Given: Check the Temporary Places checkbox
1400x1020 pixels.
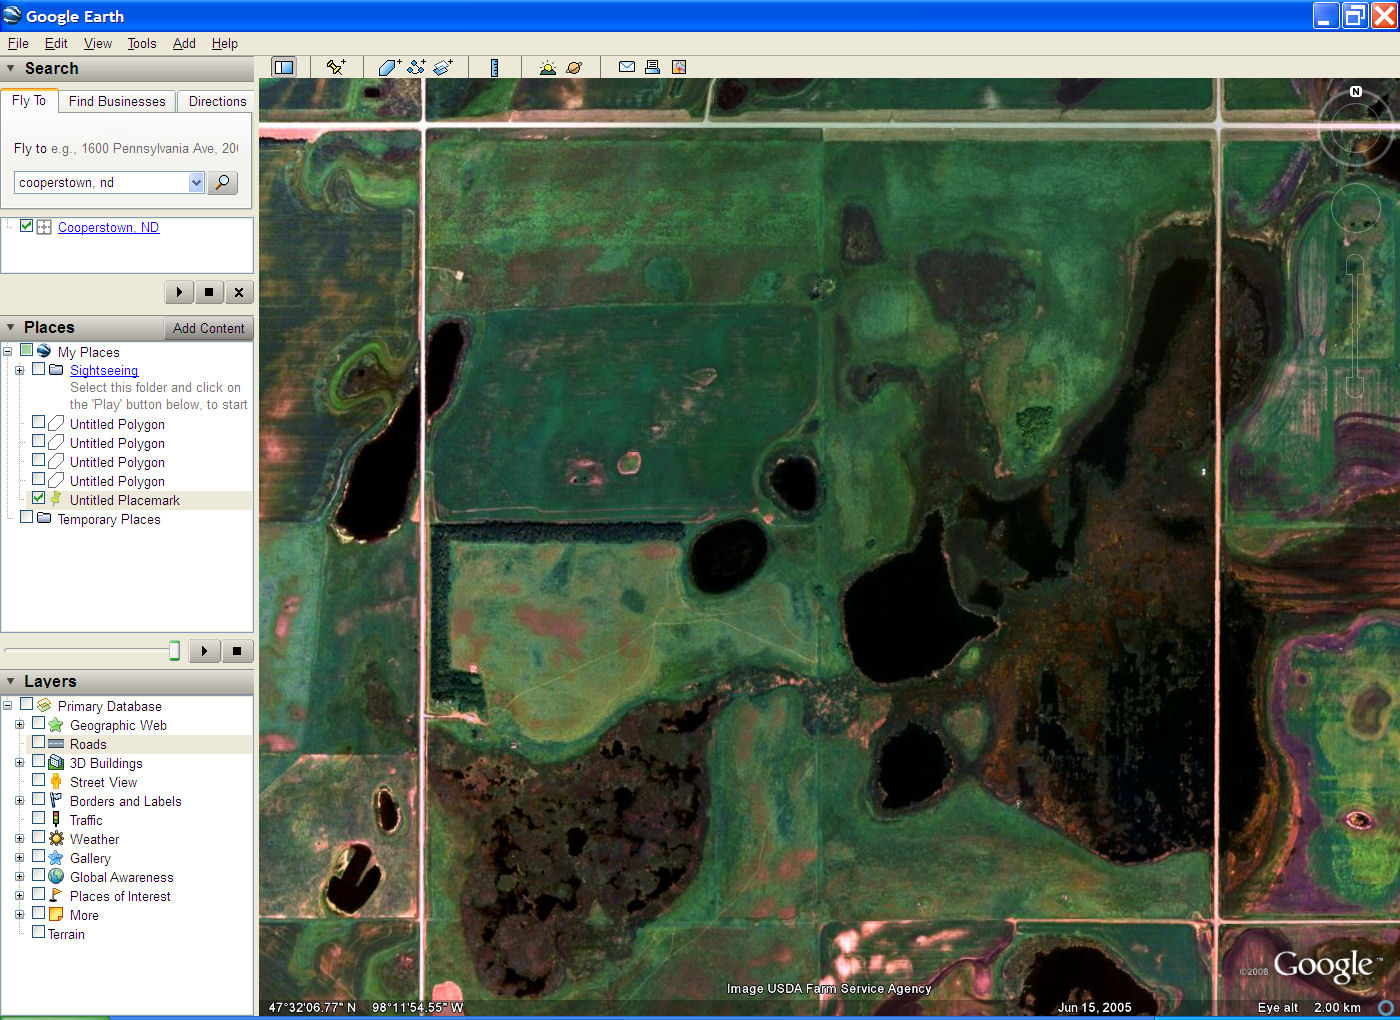Looking at the screenshot, I should 27,517.
